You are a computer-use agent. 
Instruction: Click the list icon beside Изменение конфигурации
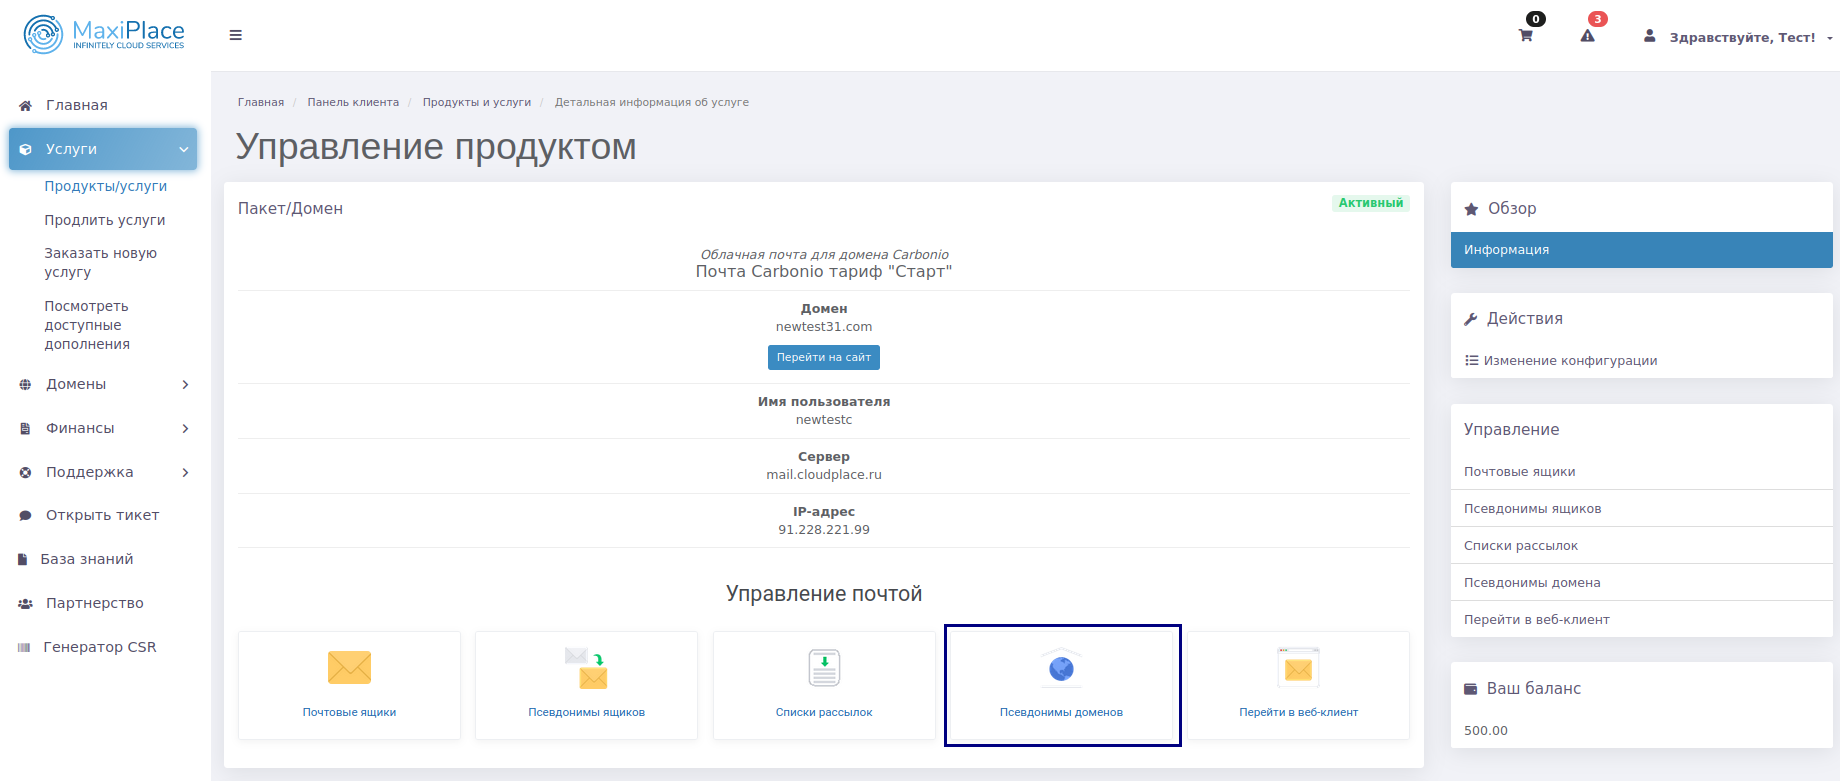click(x=1472, y=360)
